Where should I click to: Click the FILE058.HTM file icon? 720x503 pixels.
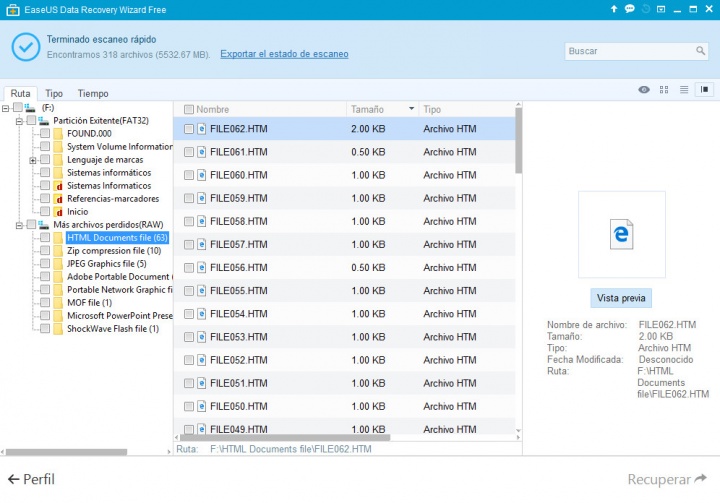202,221
